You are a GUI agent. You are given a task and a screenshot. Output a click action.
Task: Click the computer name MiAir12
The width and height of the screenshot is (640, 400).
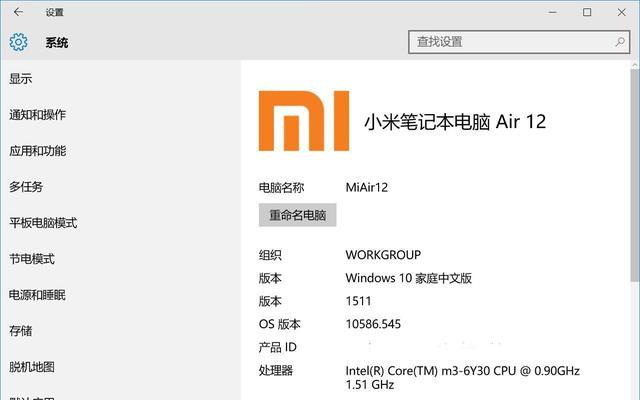click(x=367, y=187)
